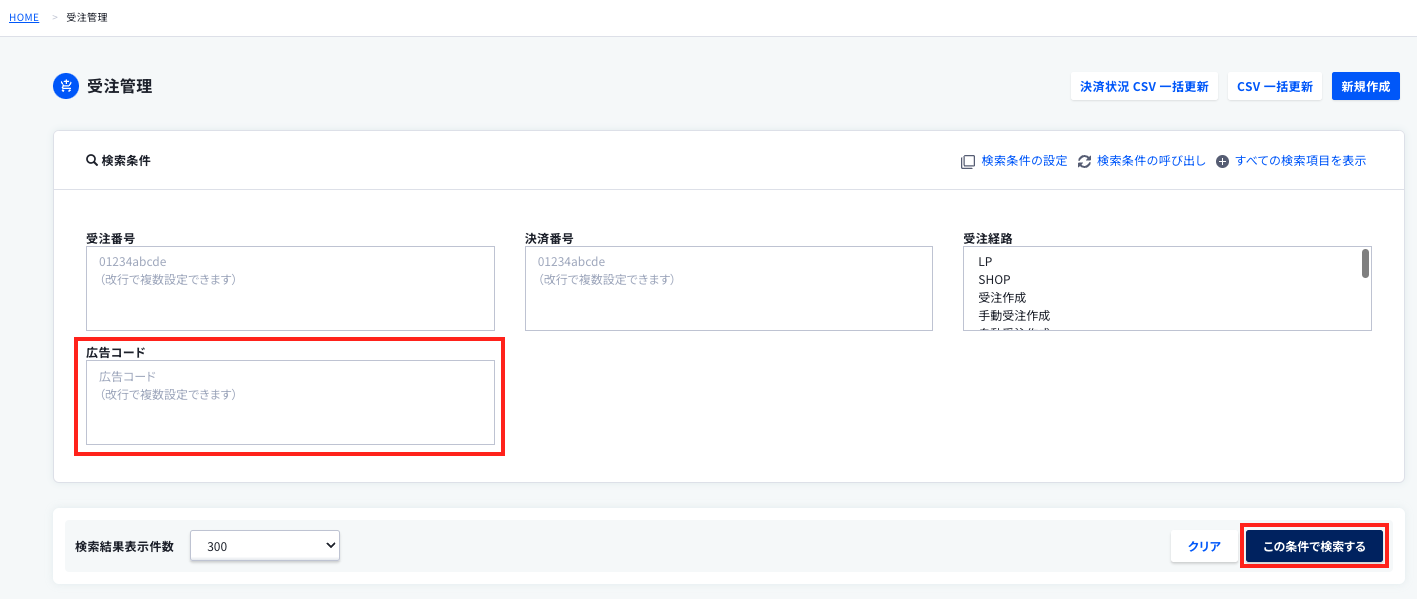1417x599 pixels.
Task: Click the 新規作成 button
Action: pos(1366,86)
